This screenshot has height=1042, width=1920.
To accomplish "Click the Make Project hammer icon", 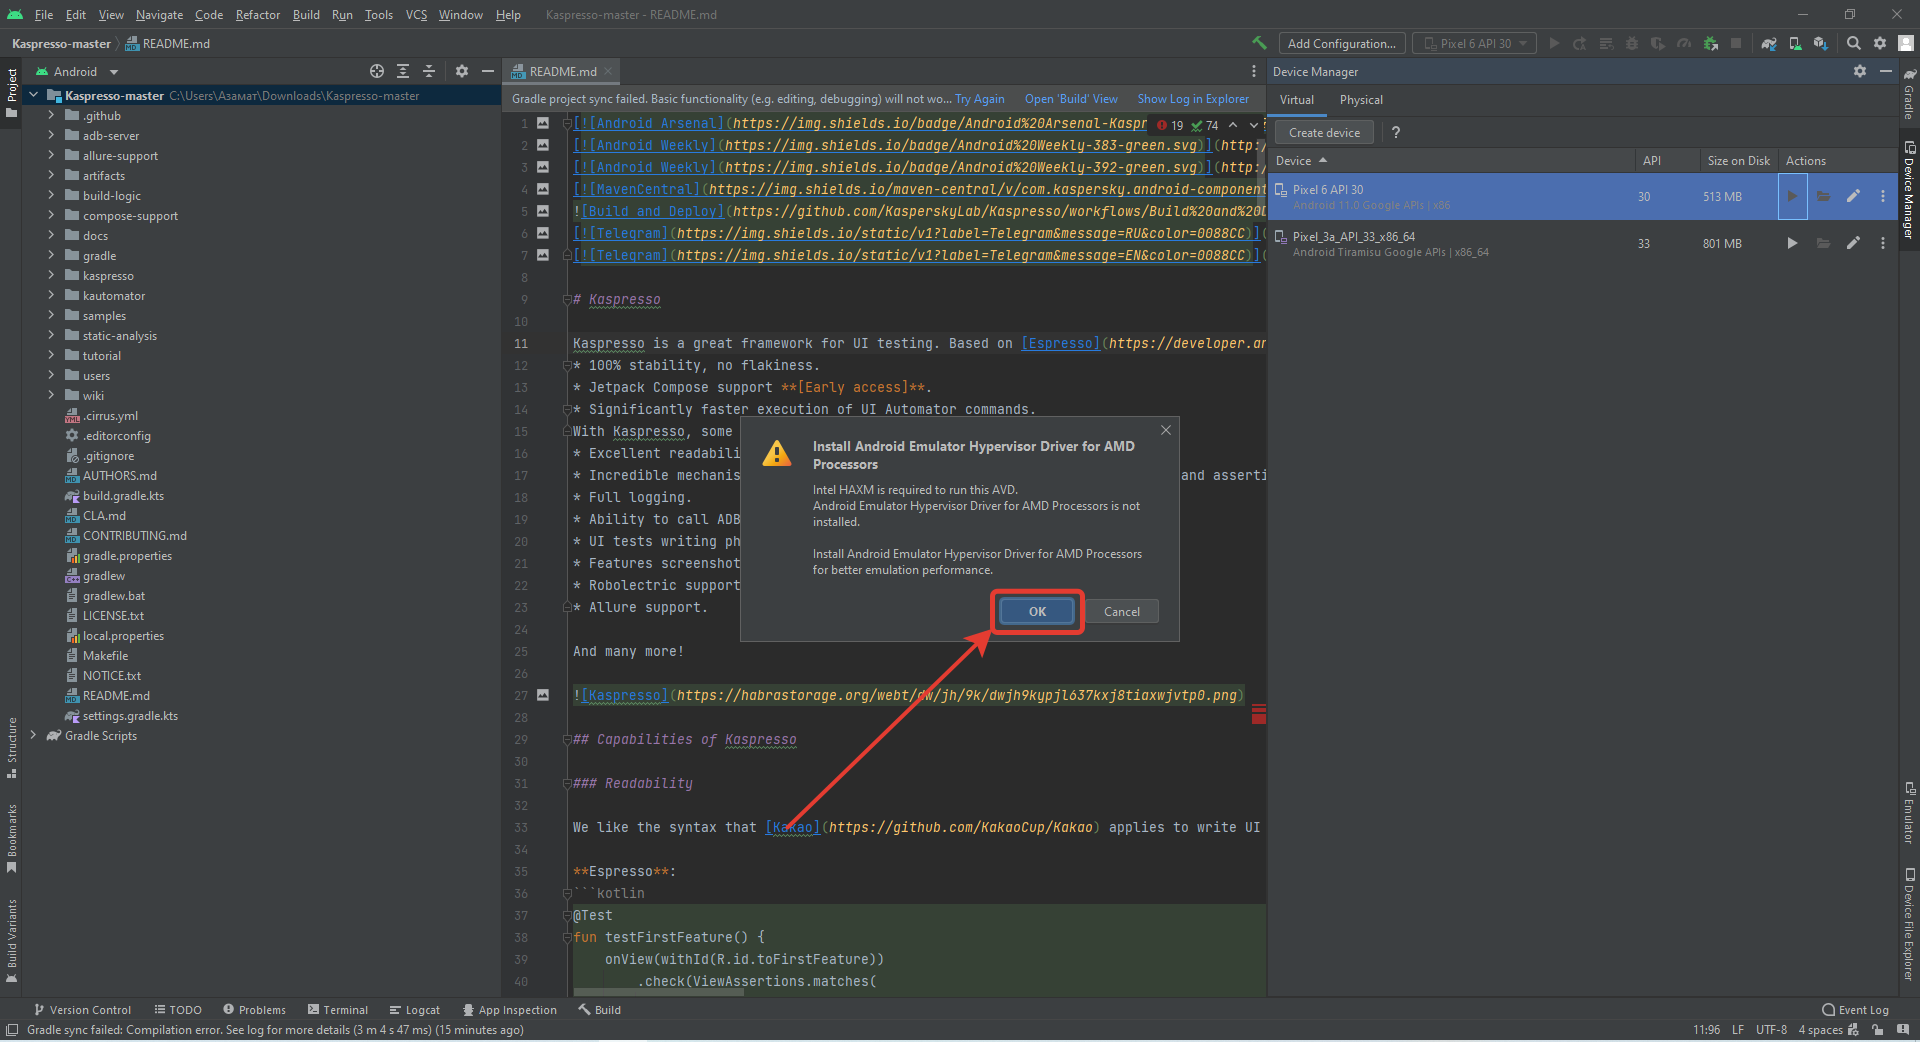I will (x=1259, y=43).
